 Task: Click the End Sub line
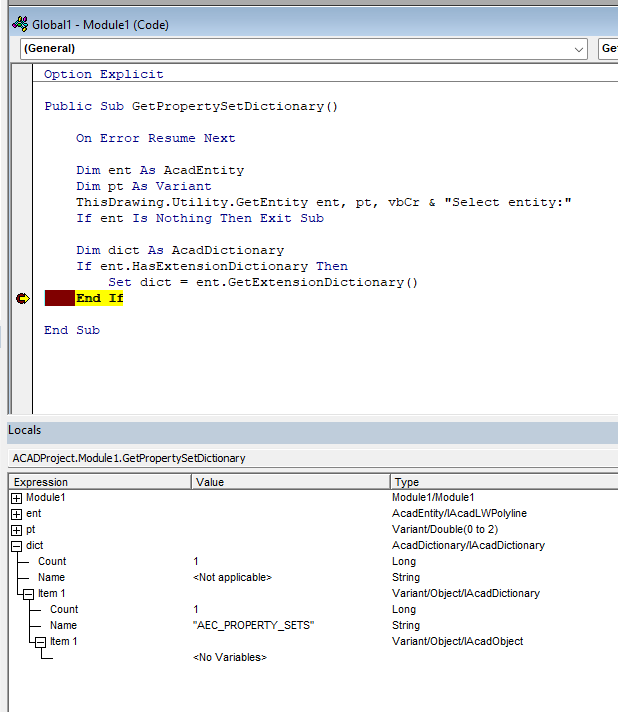72,330
